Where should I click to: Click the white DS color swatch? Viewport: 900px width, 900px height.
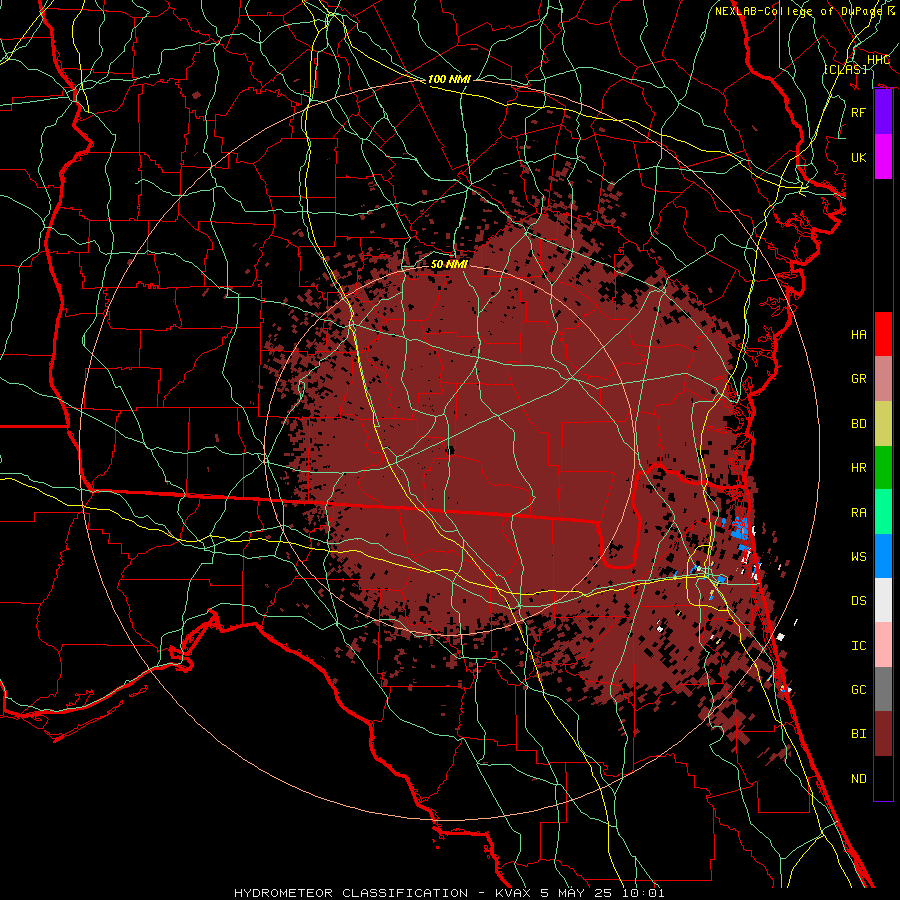[883, 600]
